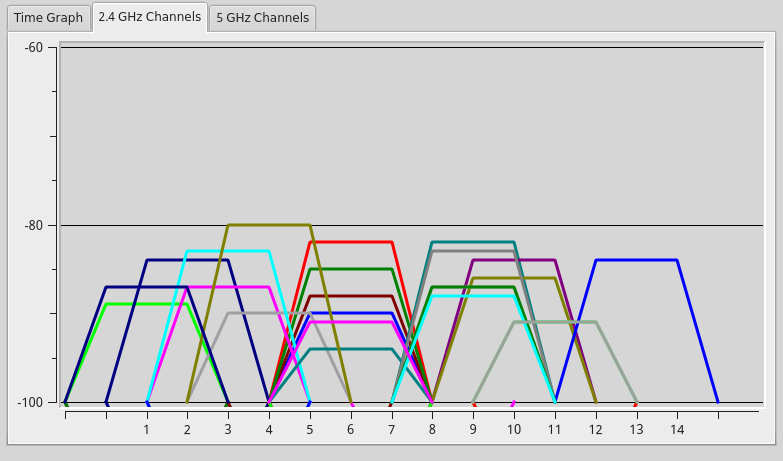Click the -80 axis label
The image size is (783, 461).
tap(33, 225)
